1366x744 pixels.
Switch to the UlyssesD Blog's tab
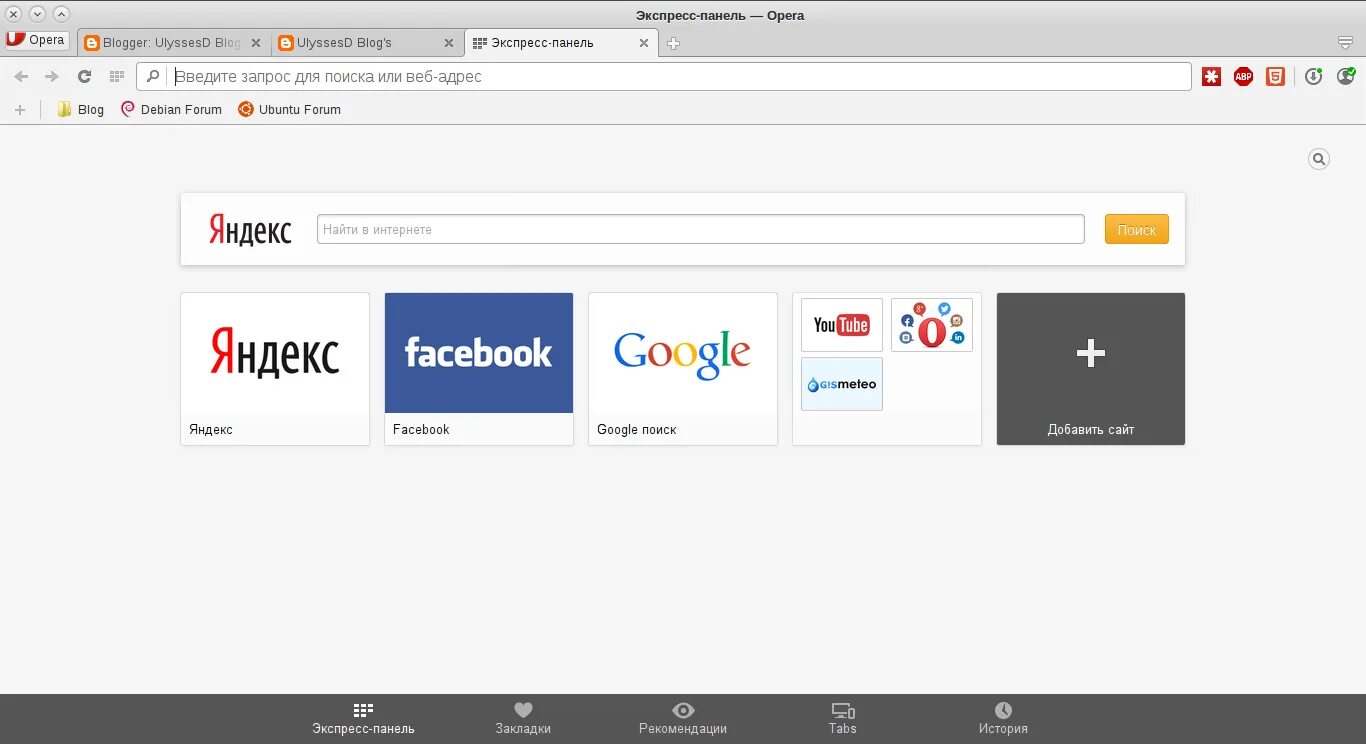coord(366,43)
